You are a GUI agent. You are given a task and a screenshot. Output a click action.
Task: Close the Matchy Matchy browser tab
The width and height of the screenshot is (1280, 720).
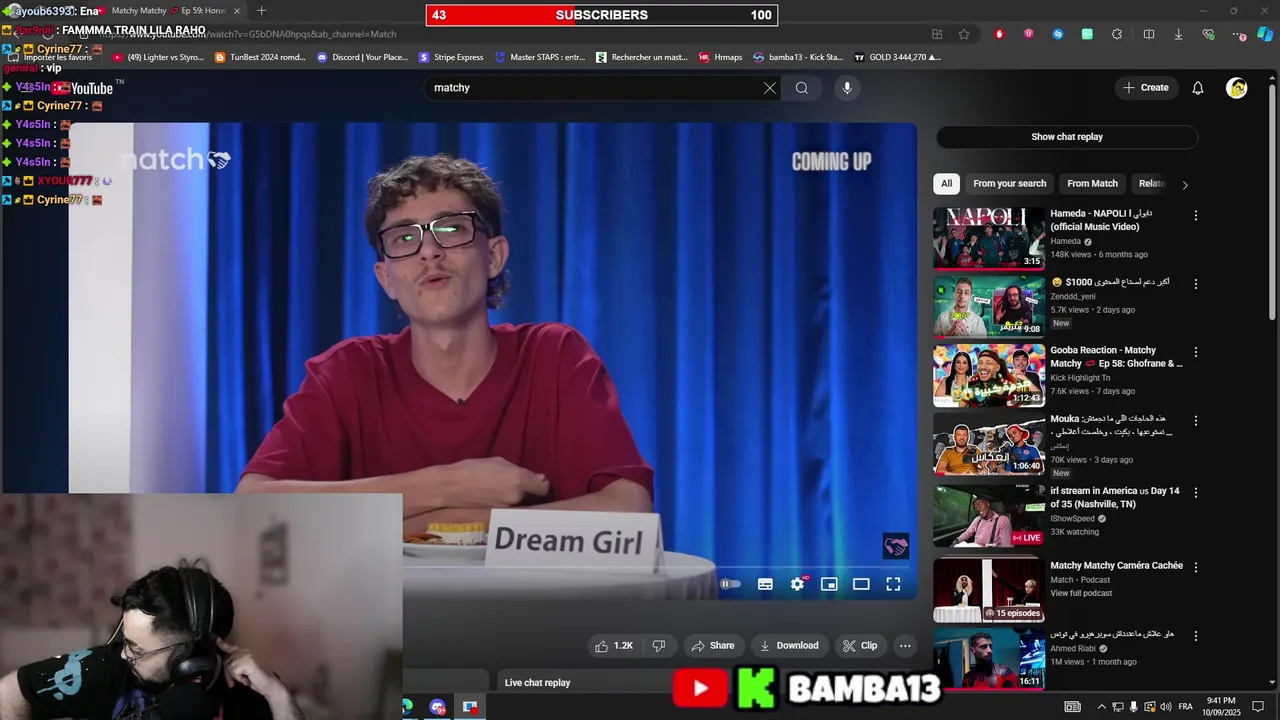click(x=237, y=11)
